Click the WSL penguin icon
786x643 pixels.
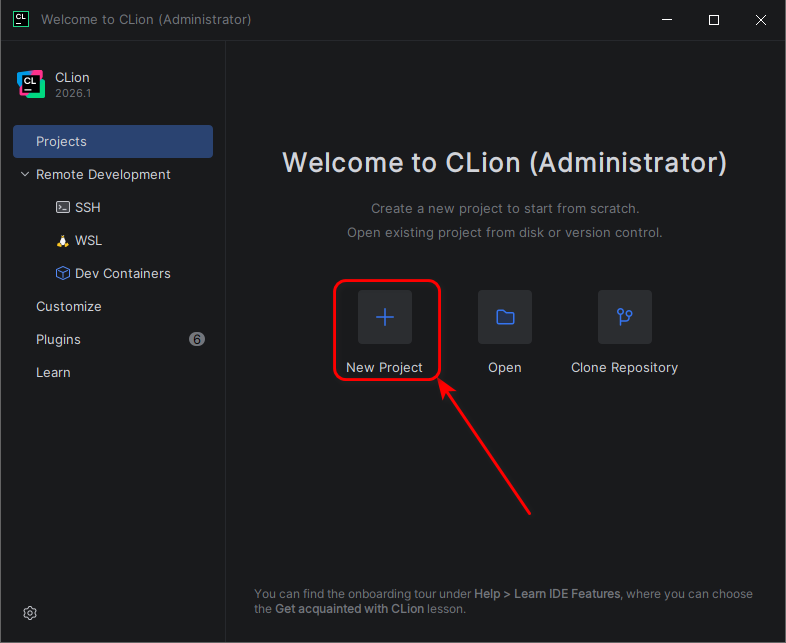[63, 241]
